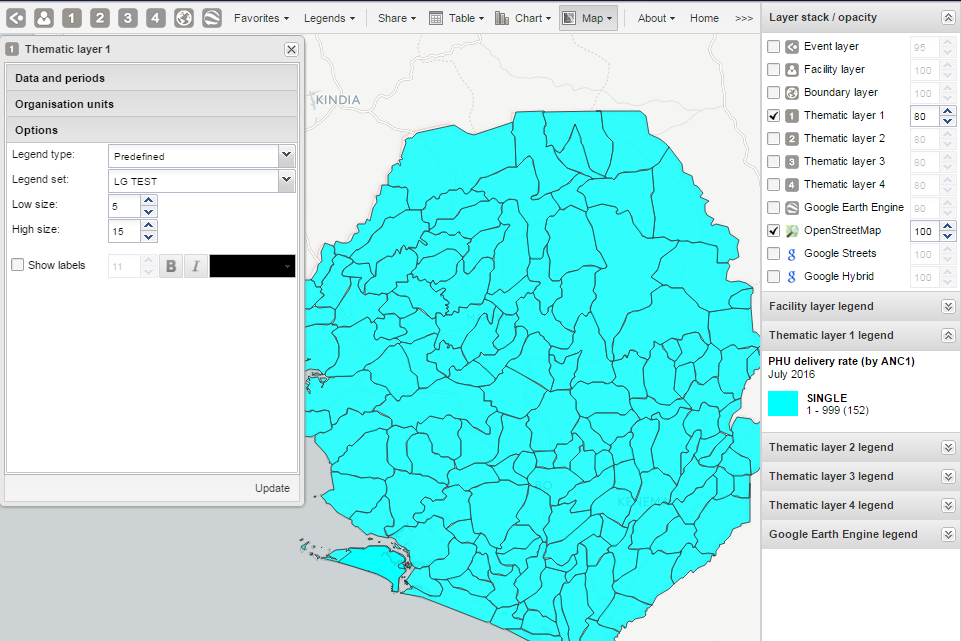961x641 pixels.
Task: Open the Legend set dropdown
Action: pos(286,180)
